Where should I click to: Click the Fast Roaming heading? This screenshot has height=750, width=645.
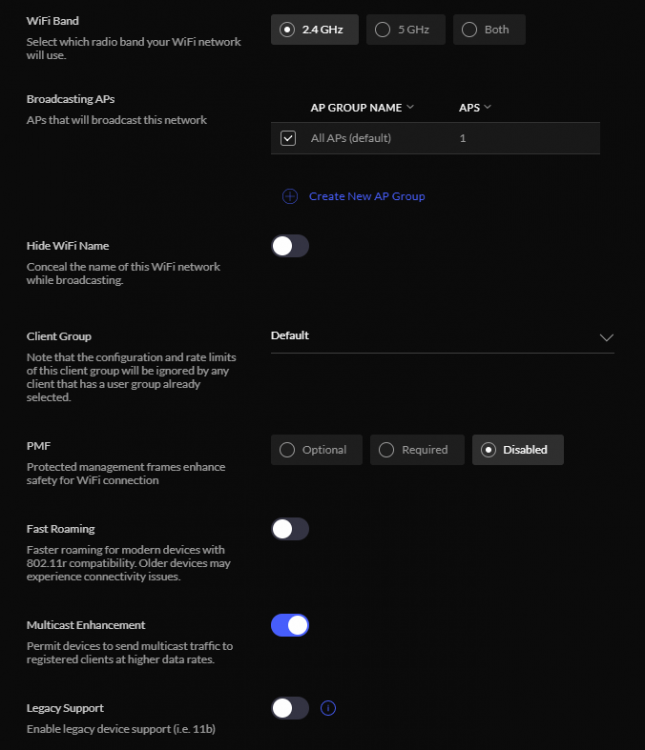(x=60, y=529)
